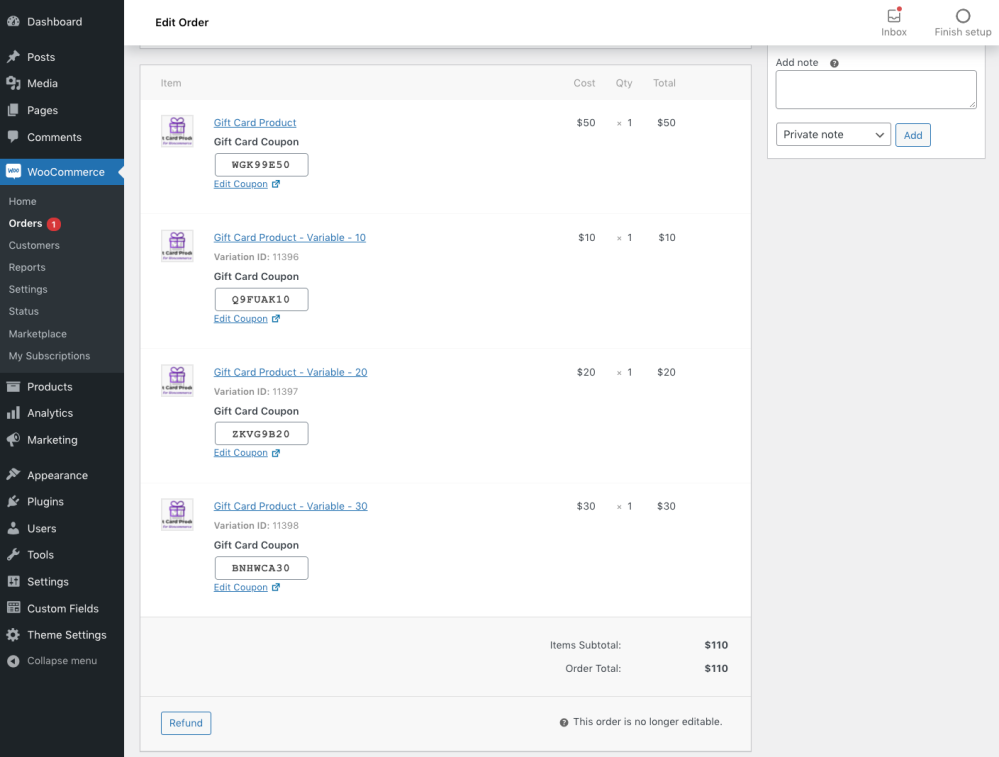Image resolution: width=999 pixels, height=757 pixels.
Task: Collapse the admin sidebar menu
Action: [x=61, y=661]
